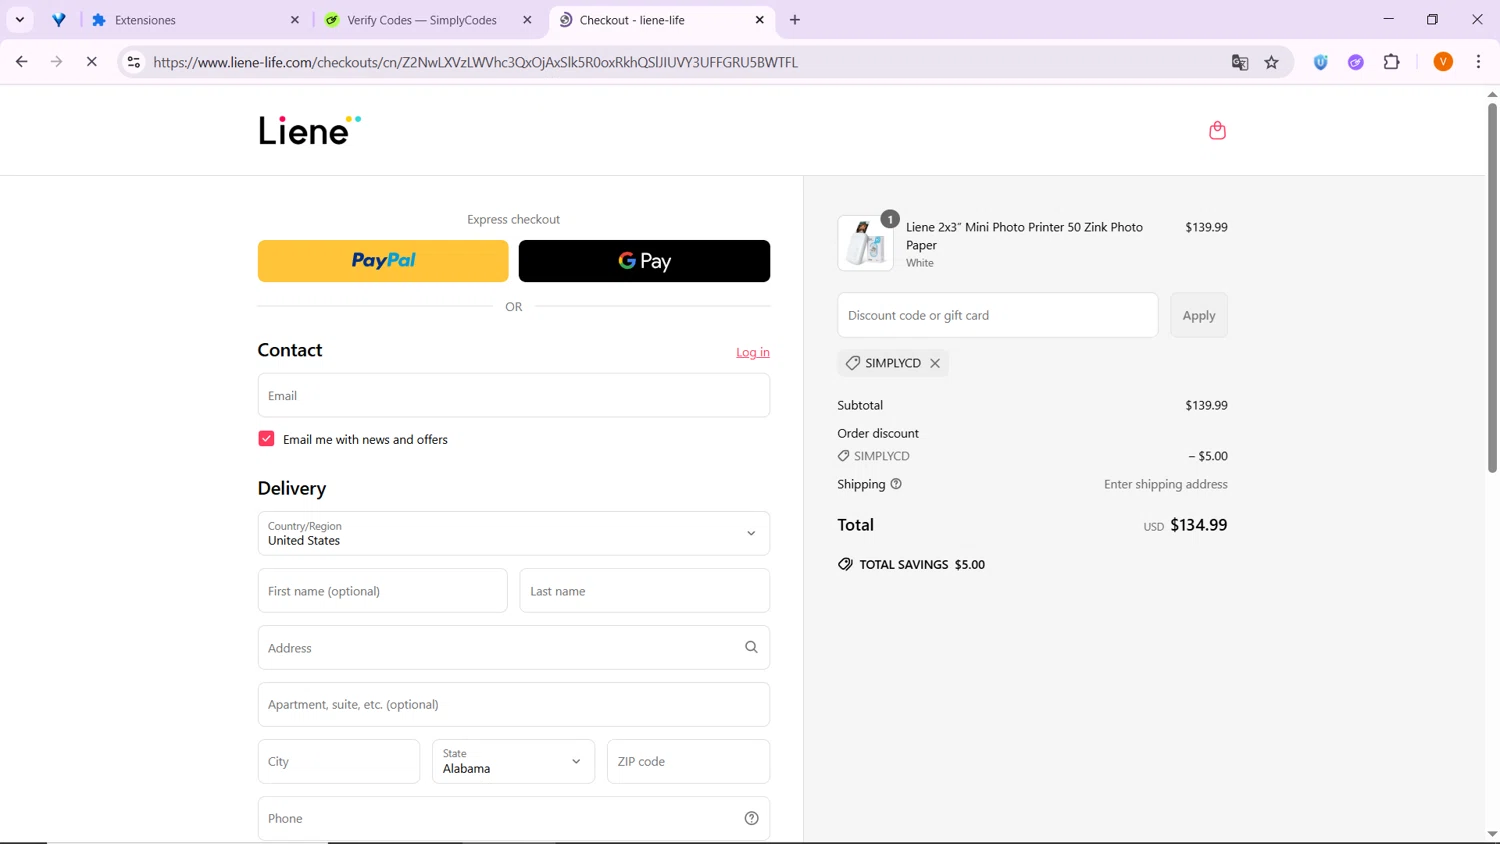Focus the Address field
This screenshot has height=844, width=1500.
click(x=514, y=647)
